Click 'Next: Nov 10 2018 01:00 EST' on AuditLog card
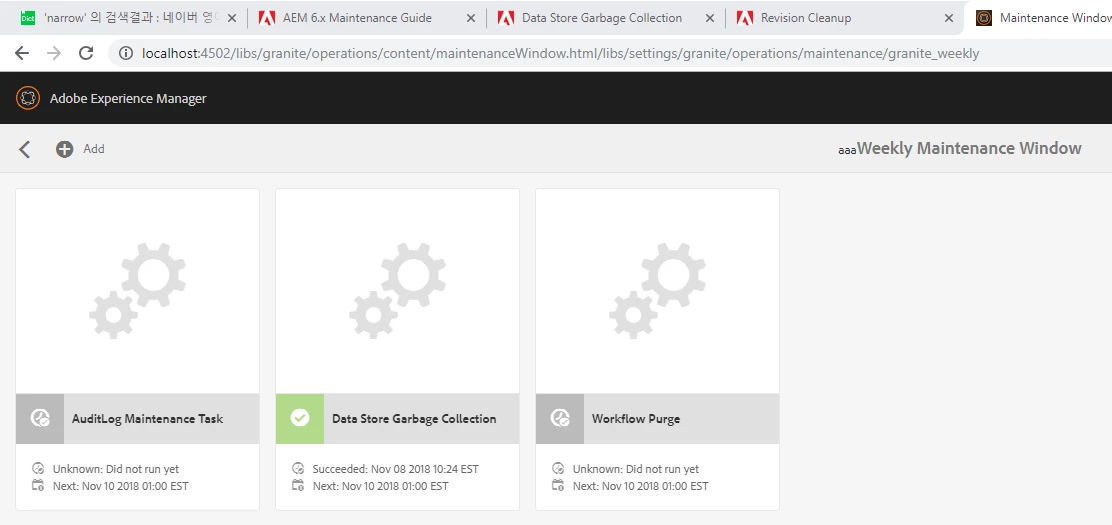This screenshot has height=525, width=1112. click(x=121, y=486)
